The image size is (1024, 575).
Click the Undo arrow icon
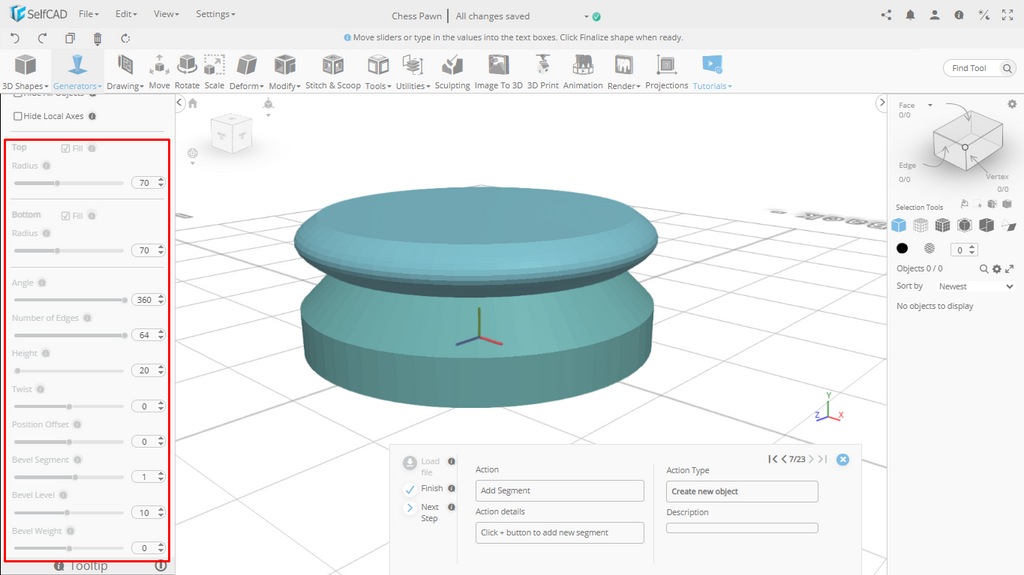click(x=15, y=38)
